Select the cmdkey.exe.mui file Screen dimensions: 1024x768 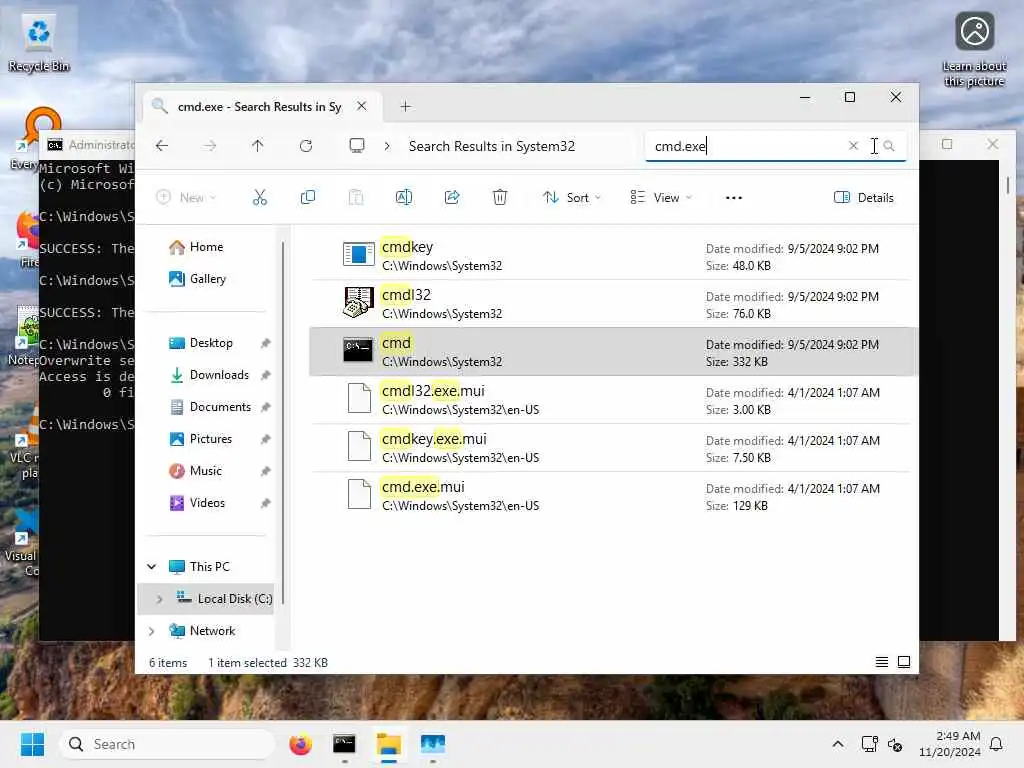tap(611, 448)
